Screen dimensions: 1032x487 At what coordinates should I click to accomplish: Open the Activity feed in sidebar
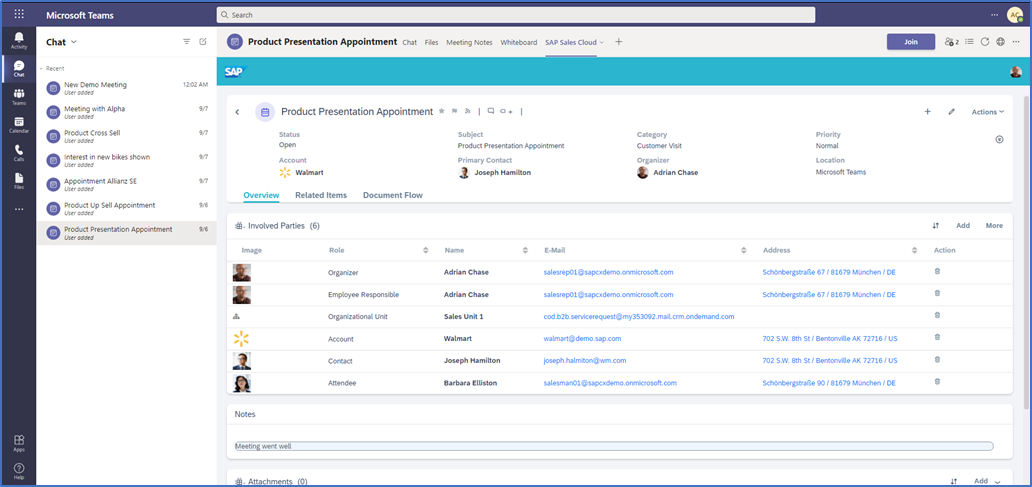pyautogui.click(x=19, y=40)
